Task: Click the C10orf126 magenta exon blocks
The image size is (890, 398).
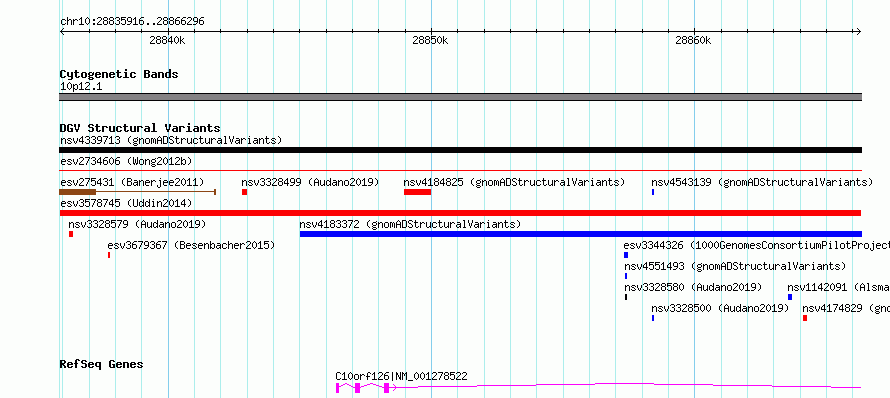Action: pyautogui.click(x=363, y=388)
